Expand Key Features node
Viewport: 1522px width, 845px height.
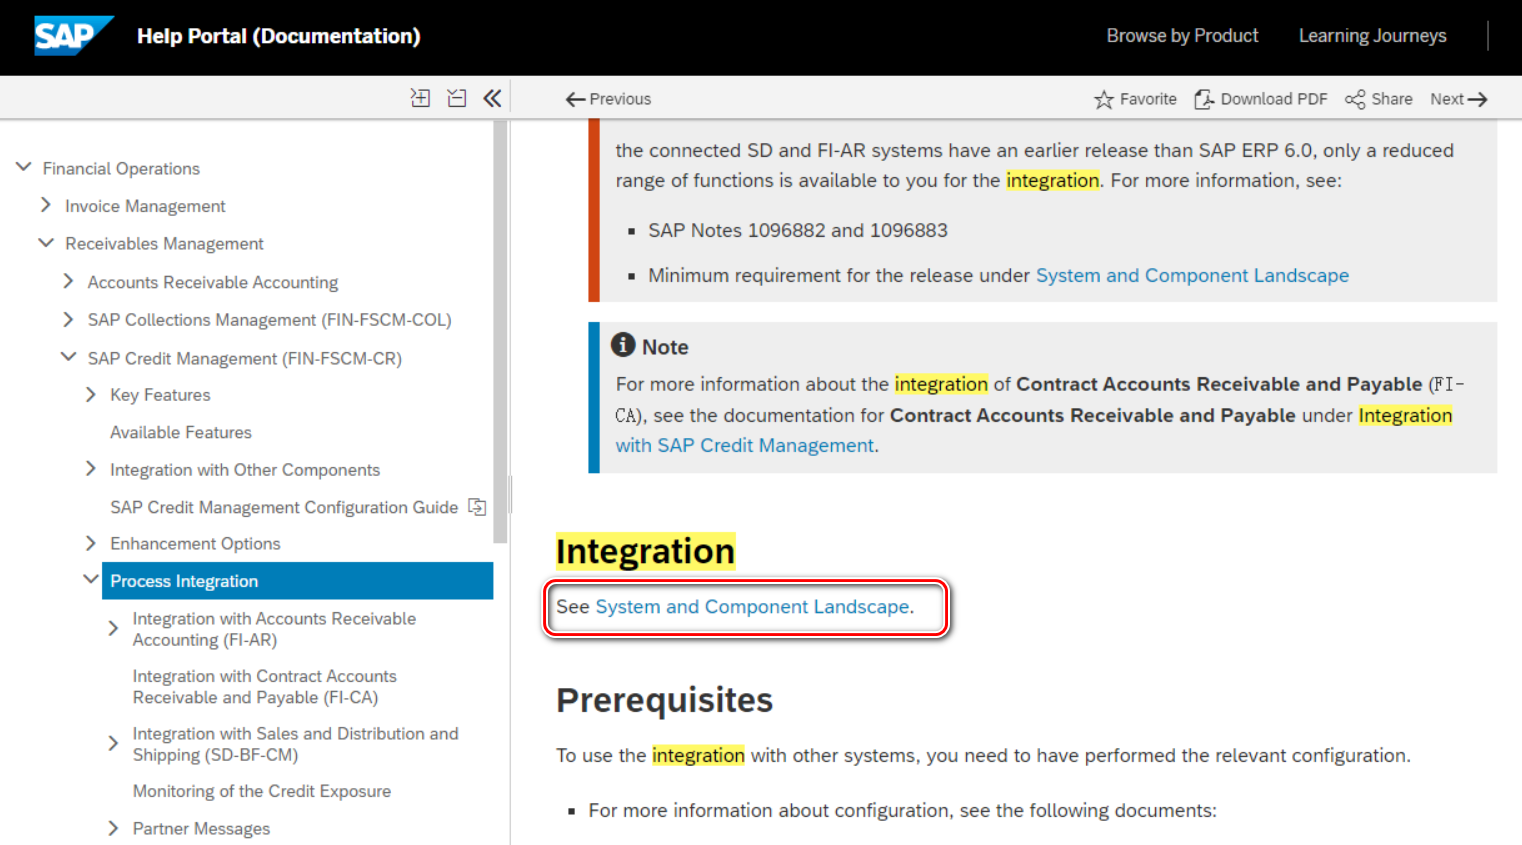point(91,394)
